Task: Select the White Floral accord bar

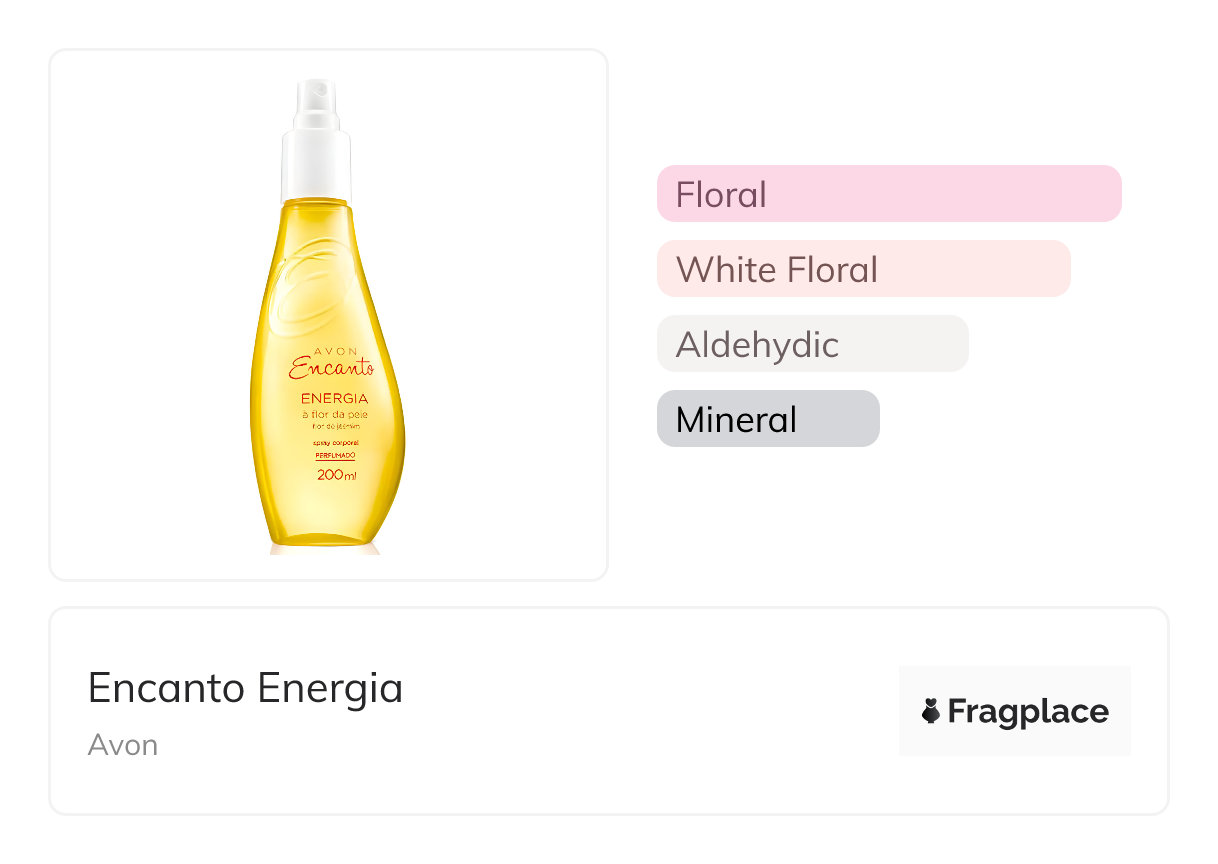Action: click(863, 269)
